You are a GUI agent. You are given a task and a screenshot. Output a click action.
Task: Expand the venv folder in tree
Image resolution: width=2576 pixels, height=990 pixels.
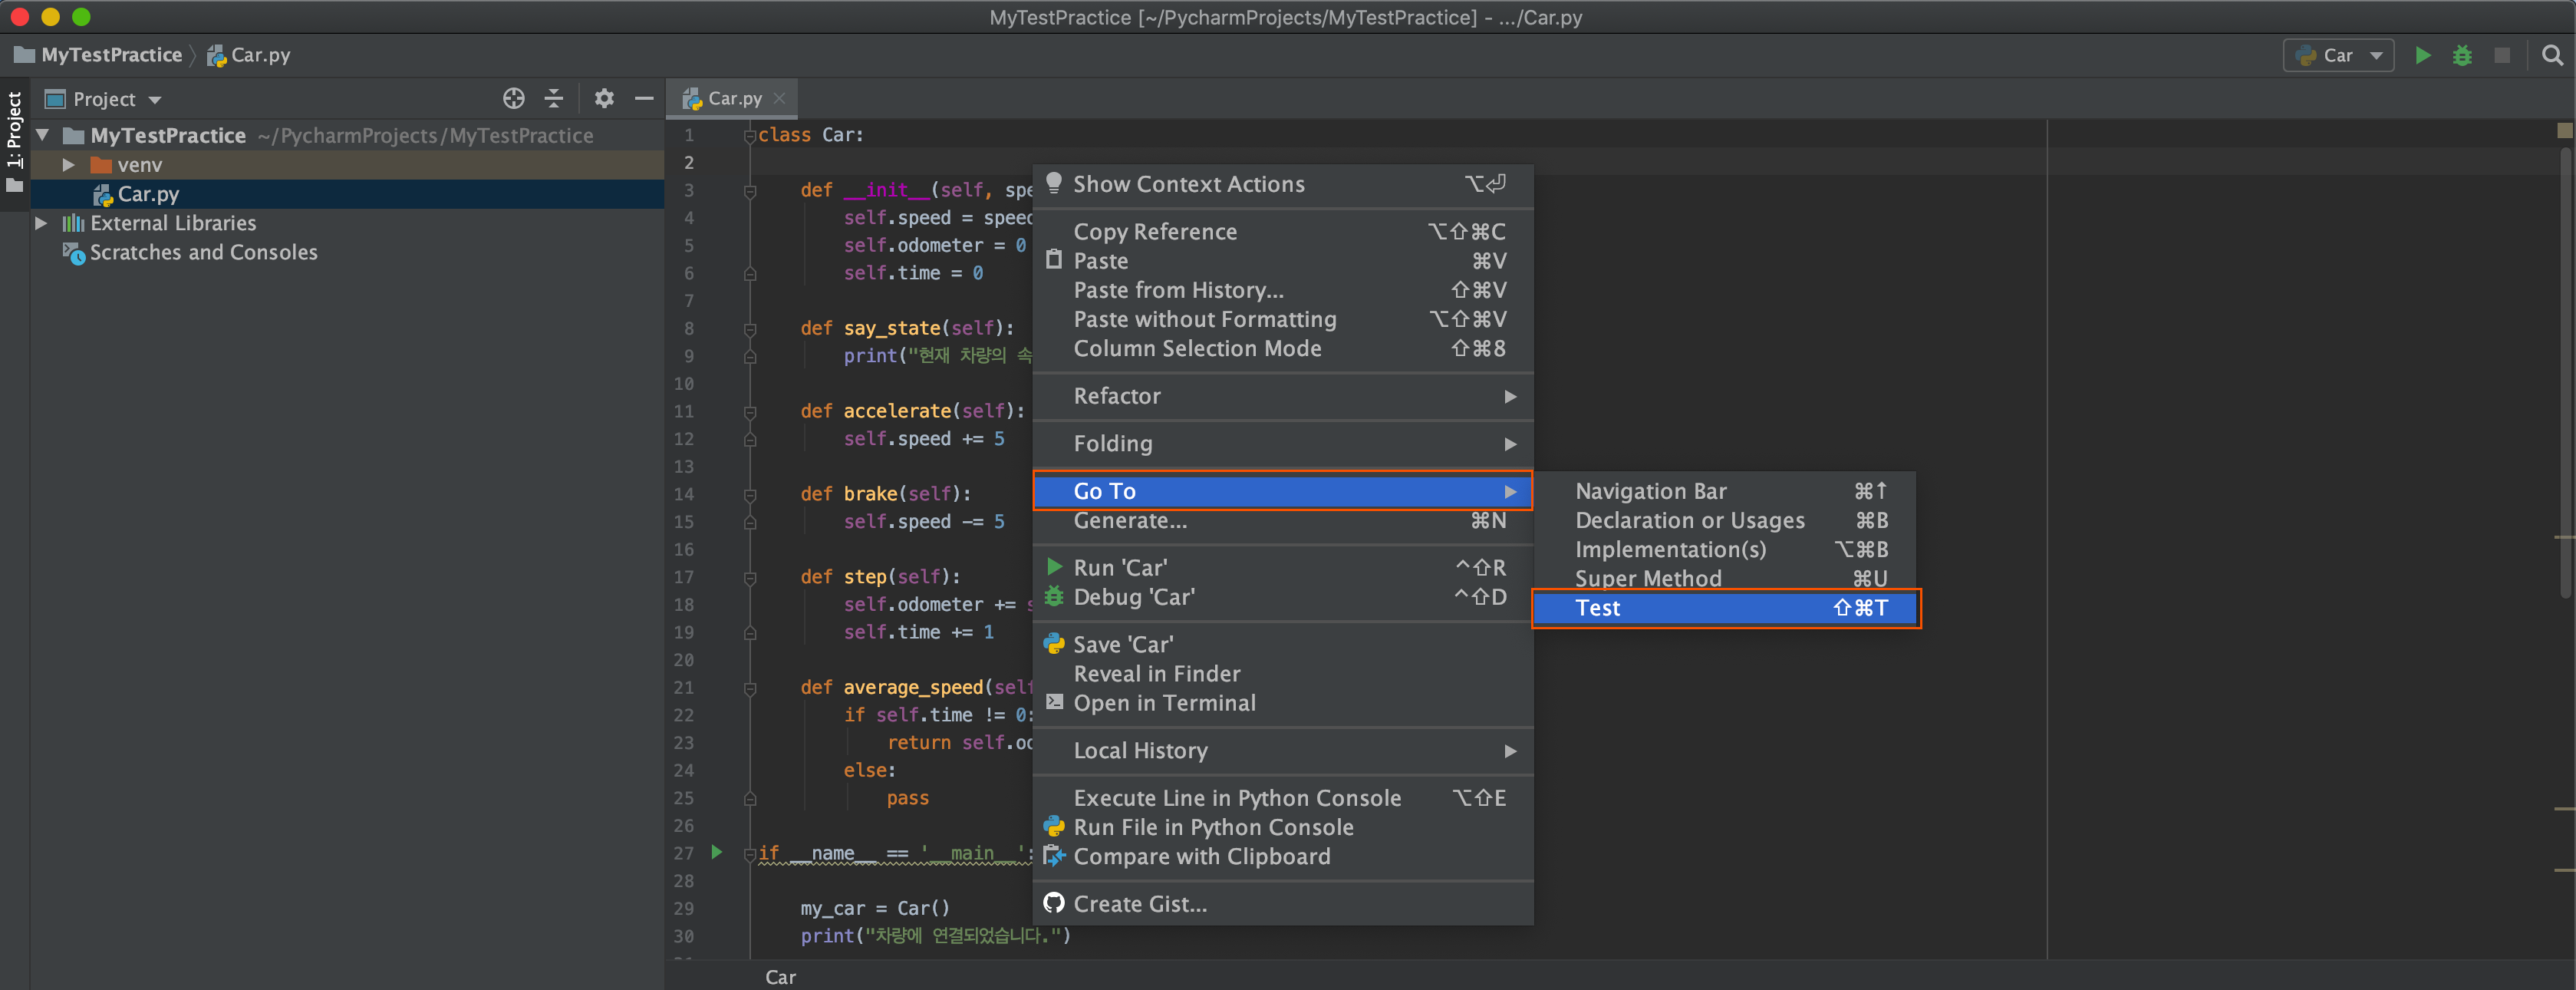tap(68, 165)
